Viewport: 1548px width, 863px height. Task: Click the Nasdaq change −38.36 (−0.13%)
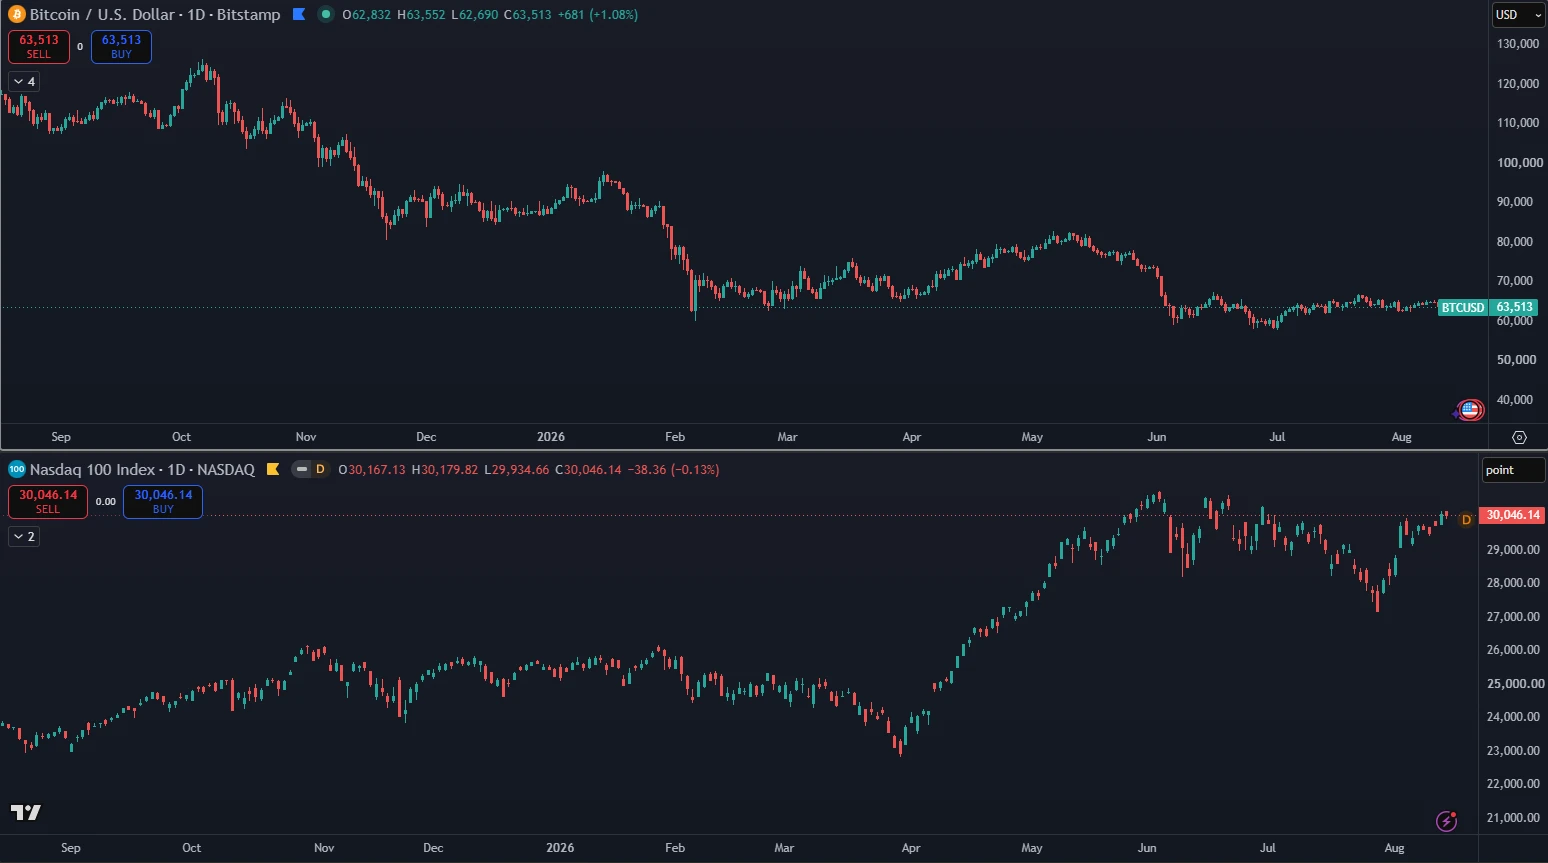(x=673, y=470)
